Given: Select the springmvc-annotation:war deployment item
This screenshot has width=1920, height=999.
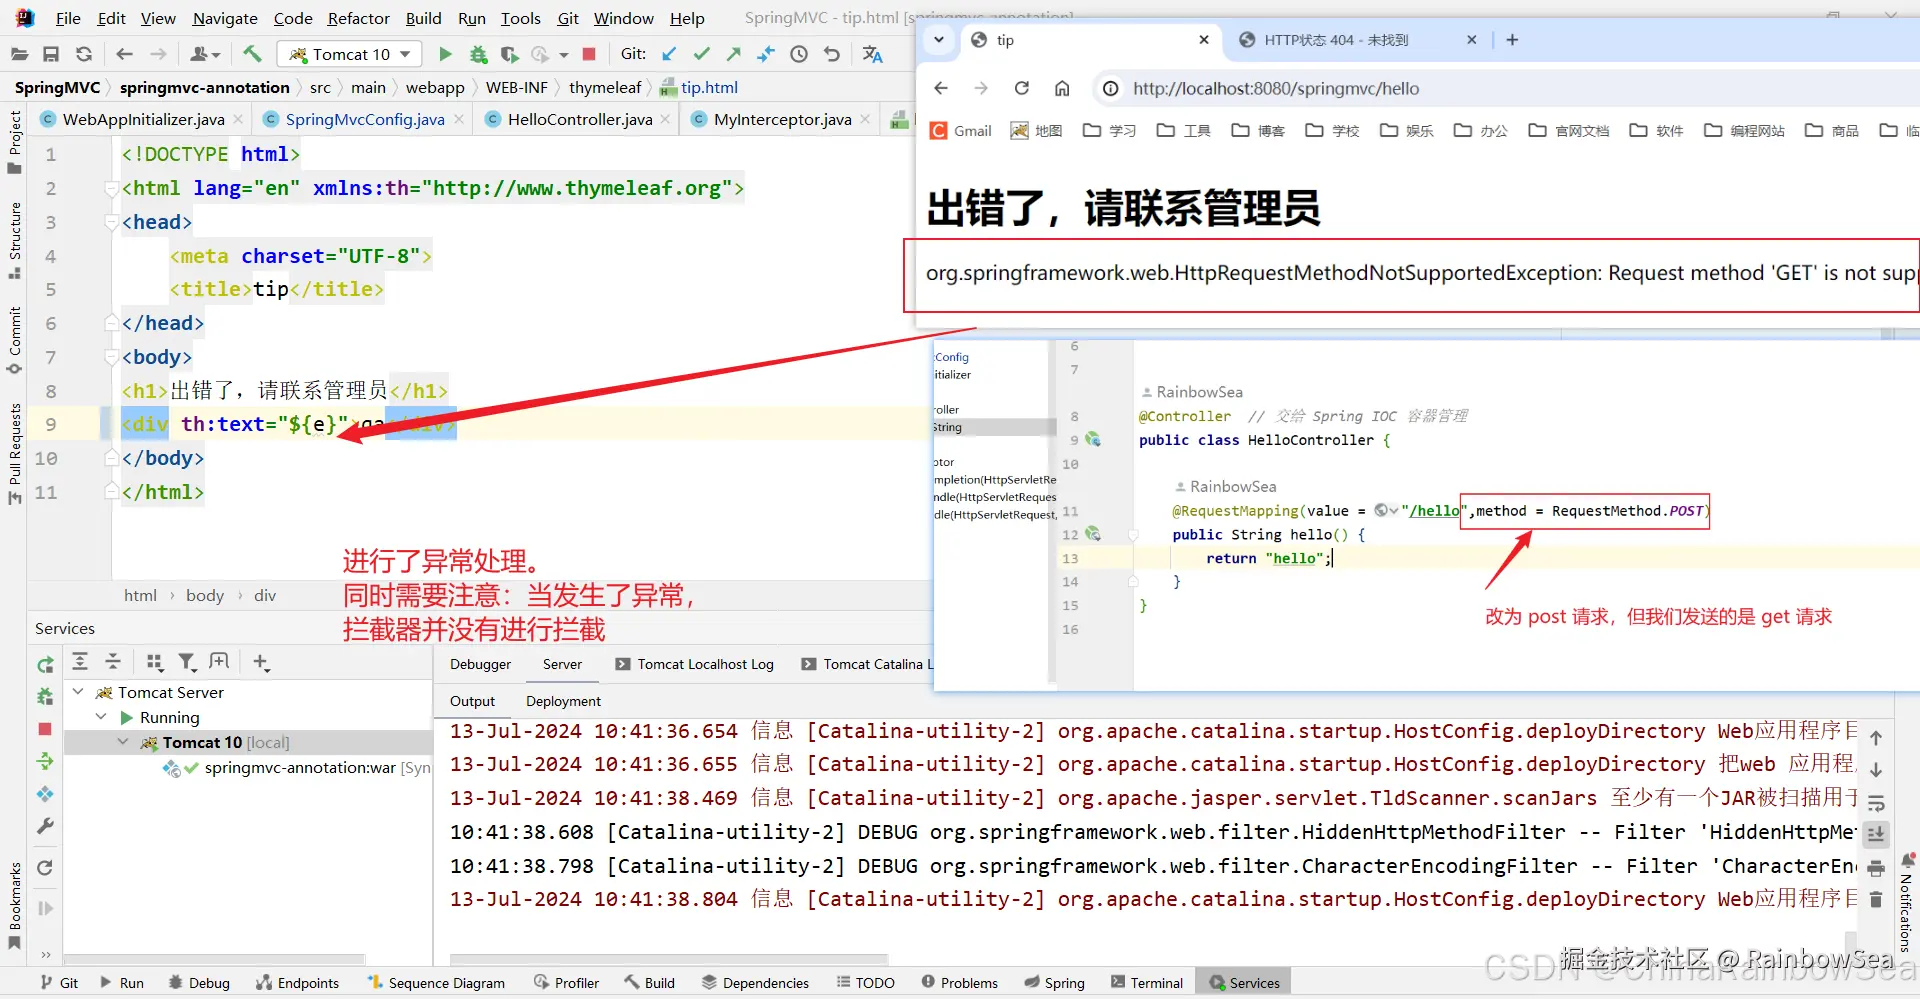Looking at the screenshot, I should [300, 767].
